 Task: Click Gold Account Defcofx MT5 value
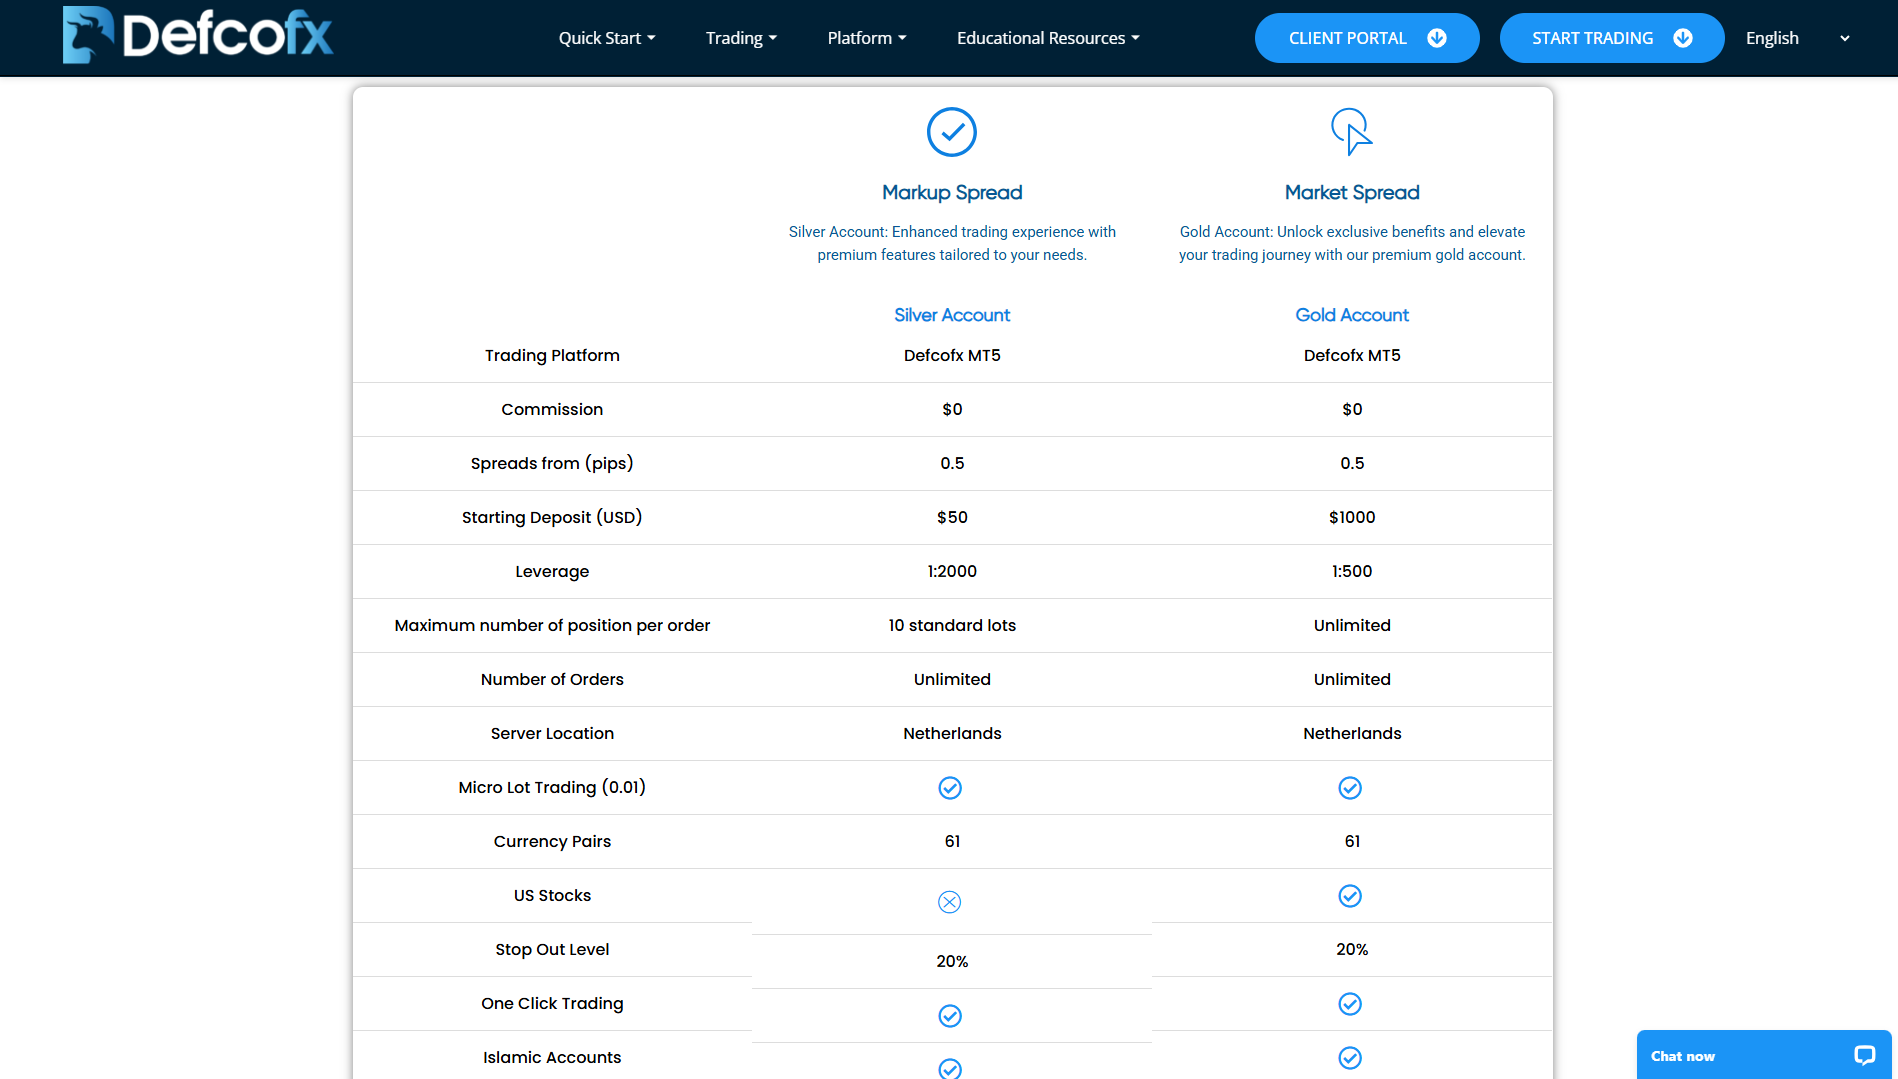1352,355
